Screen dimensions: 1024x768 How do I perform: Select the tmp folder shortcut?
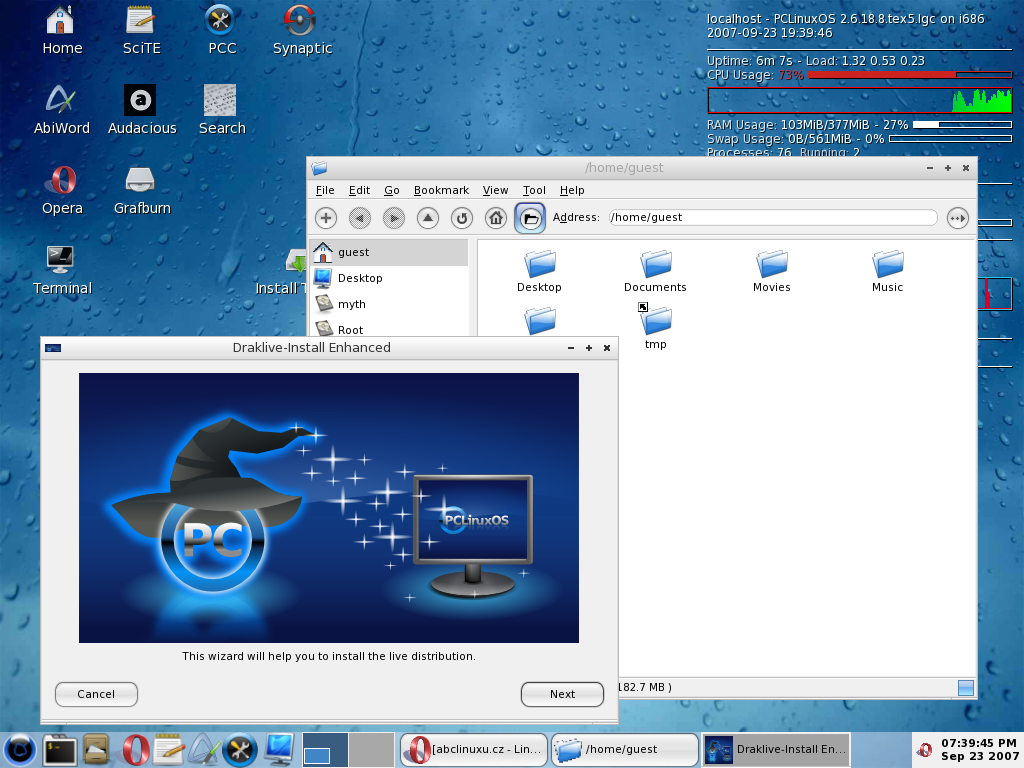(655, 327)
